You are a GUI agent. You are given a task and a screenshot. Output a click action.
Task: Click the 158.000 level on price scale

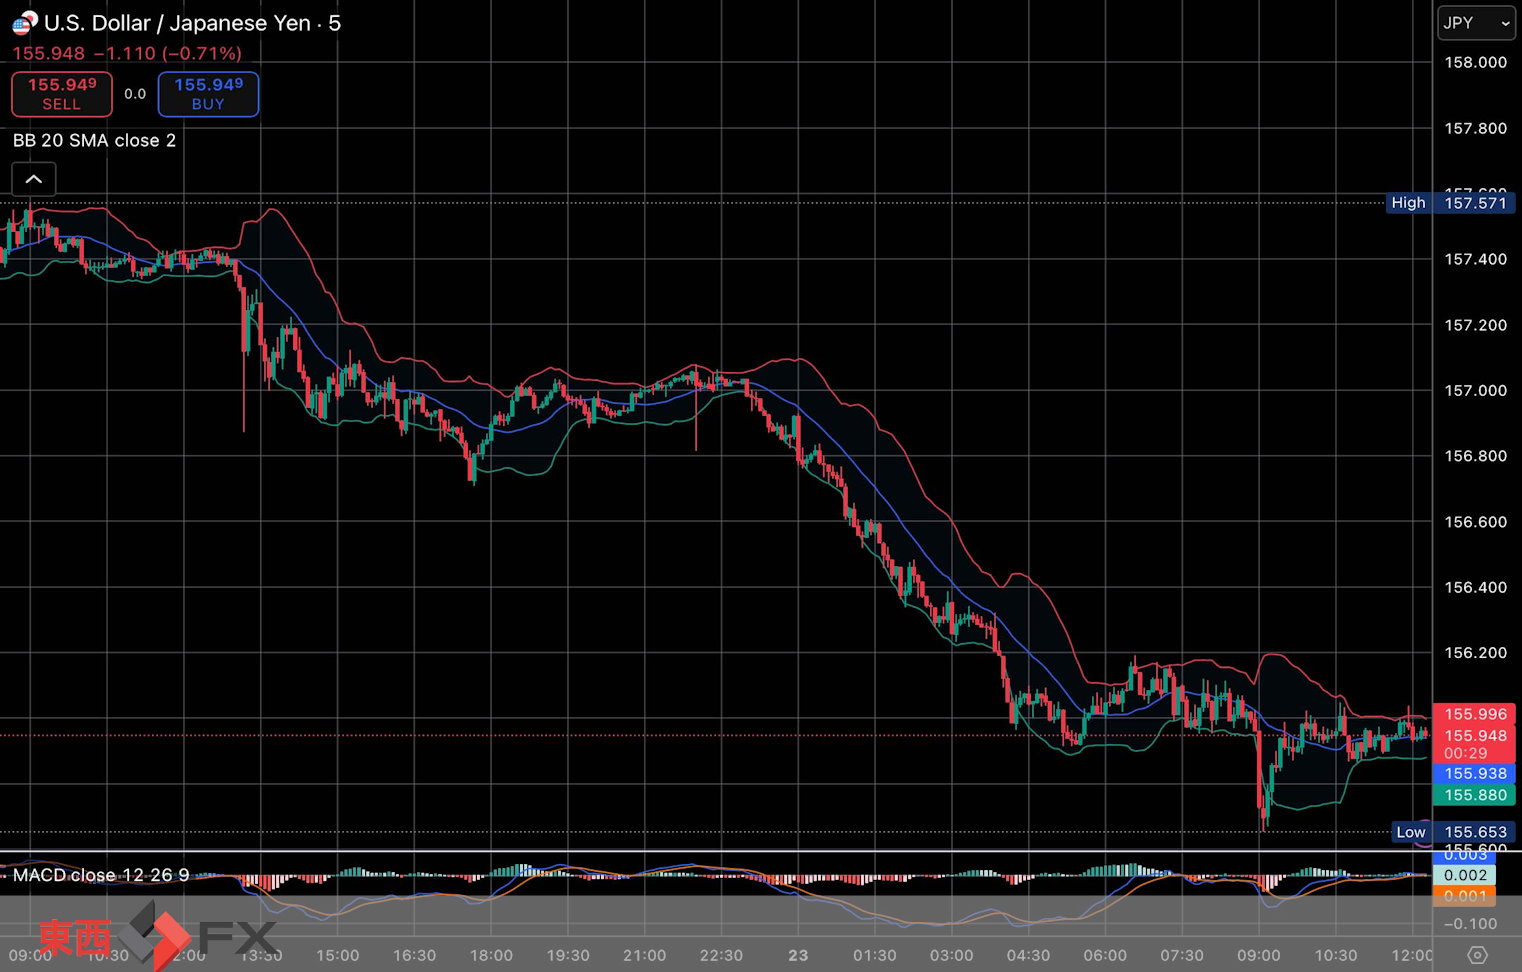[1475, 62]
